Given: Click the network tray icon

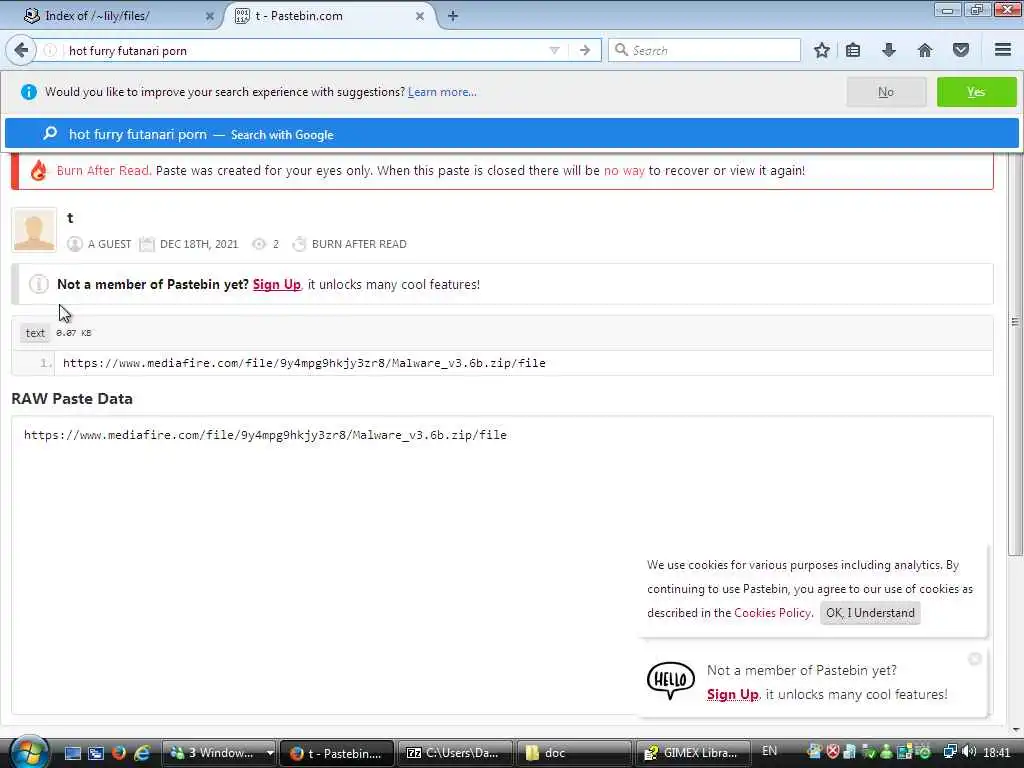Looking at the screenshot, I should tap(950, 752).
